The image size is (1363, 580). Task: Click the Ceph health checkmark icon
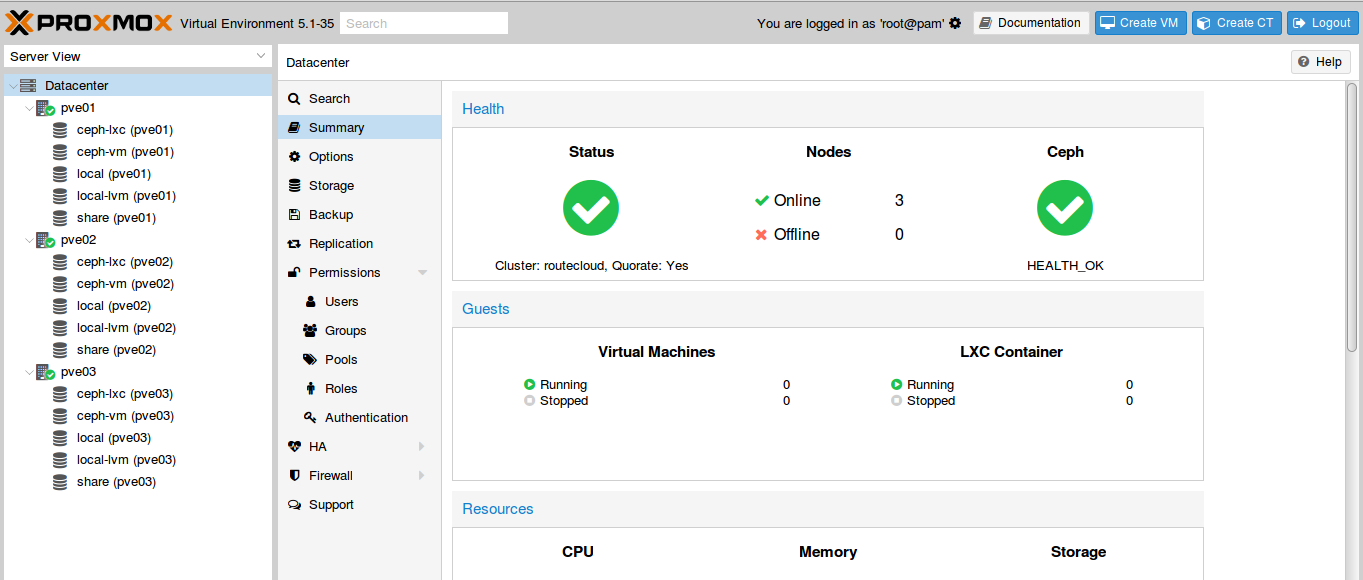1065,208
